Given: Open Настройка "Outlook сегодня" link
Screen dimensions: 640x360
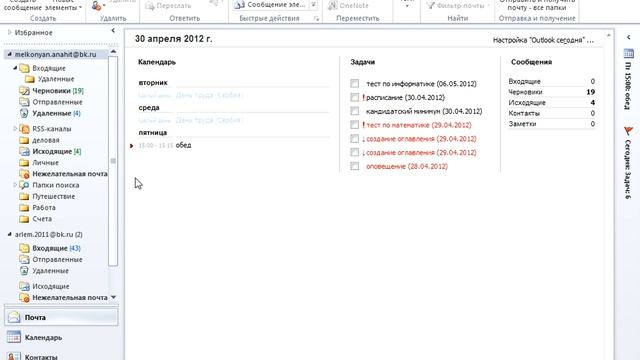Looking at the screenshot, I should click(x=543, y=40).
